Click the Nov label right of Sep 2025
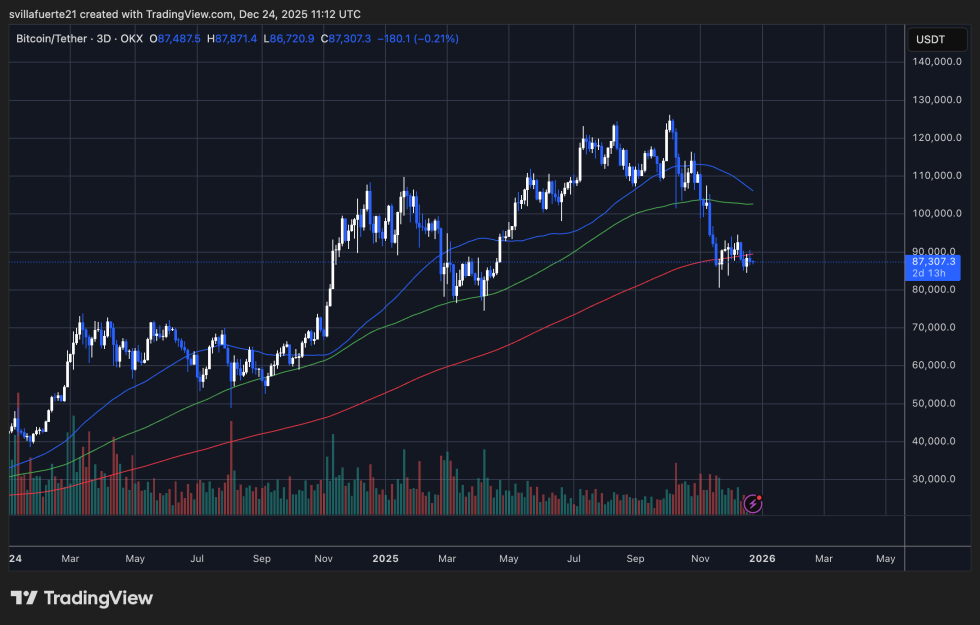Image resolution: width=980 pixels, height=625 pixels. tap(699, 559)
